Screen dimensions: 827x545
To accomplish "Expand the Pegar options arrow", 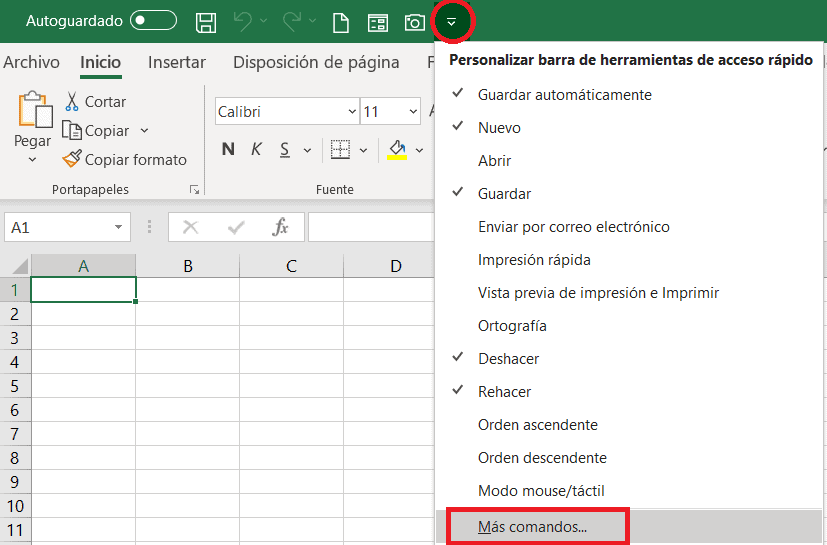I will coord(32,159).
